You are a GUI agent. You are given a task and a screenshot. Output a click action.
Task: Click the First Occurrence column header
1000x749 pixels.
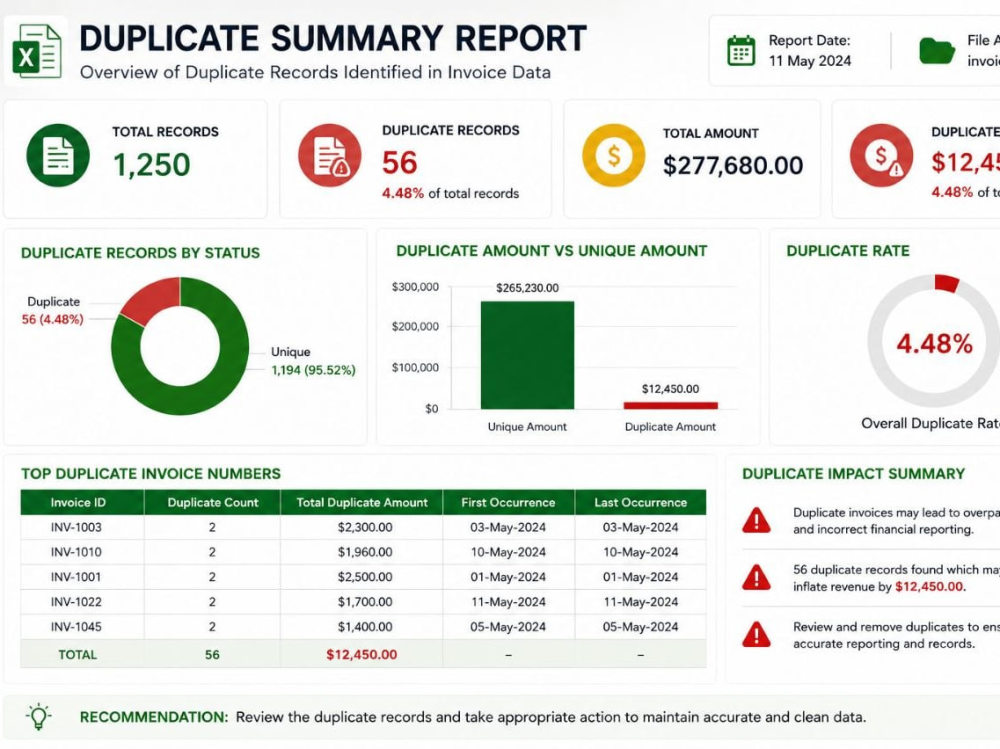point(508,502)
